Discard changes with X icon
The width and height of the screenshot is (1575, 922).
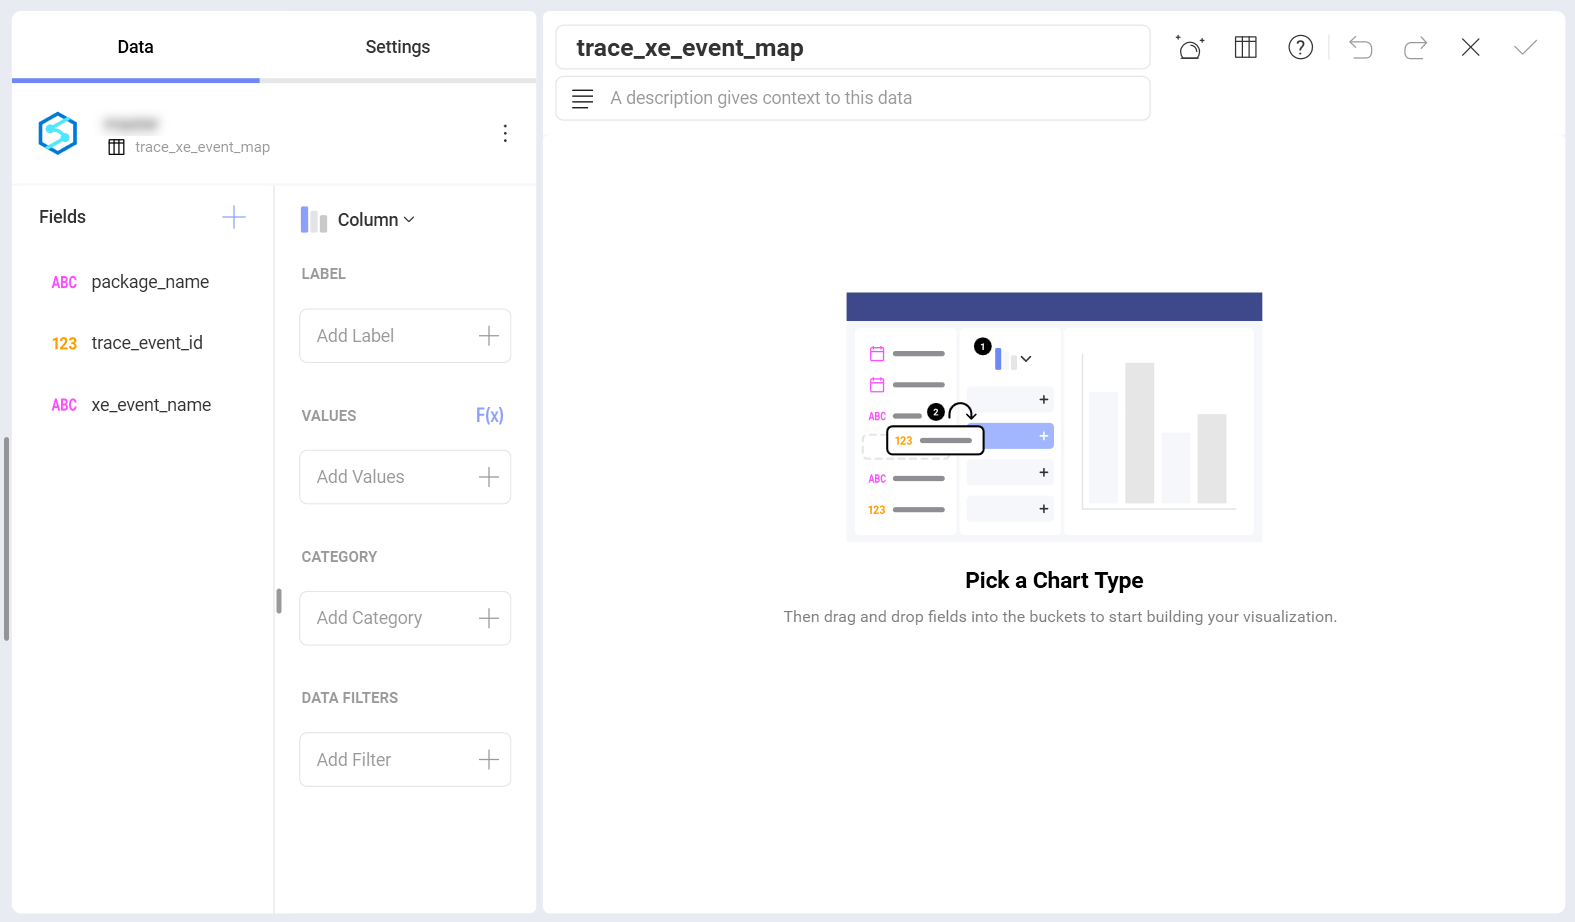pyautogui.click(x=1470, y=47)
